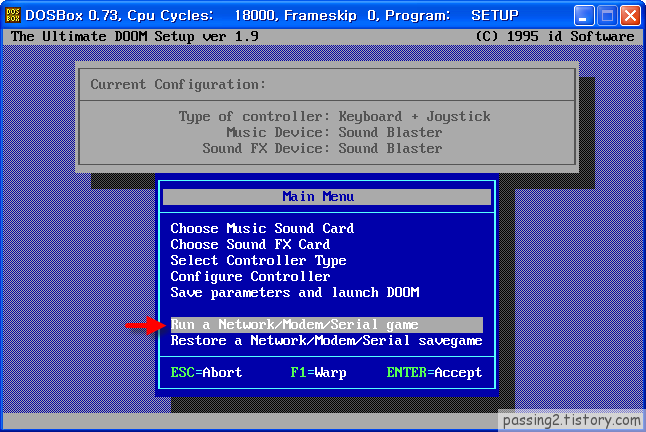Image resolution: width=646 pixels, height=432 pixels.
Task: Select Choose Sound FX Card option
Action: [x=250, y=245]
